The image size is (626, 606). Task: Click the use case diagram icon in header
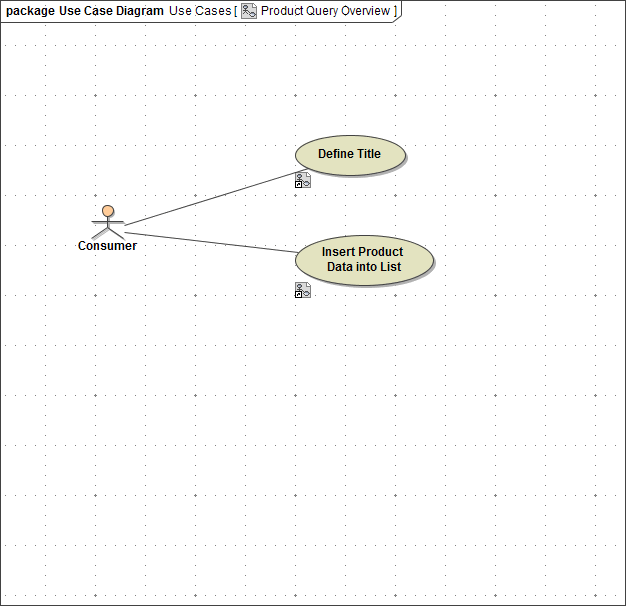(x=249, y=10)
